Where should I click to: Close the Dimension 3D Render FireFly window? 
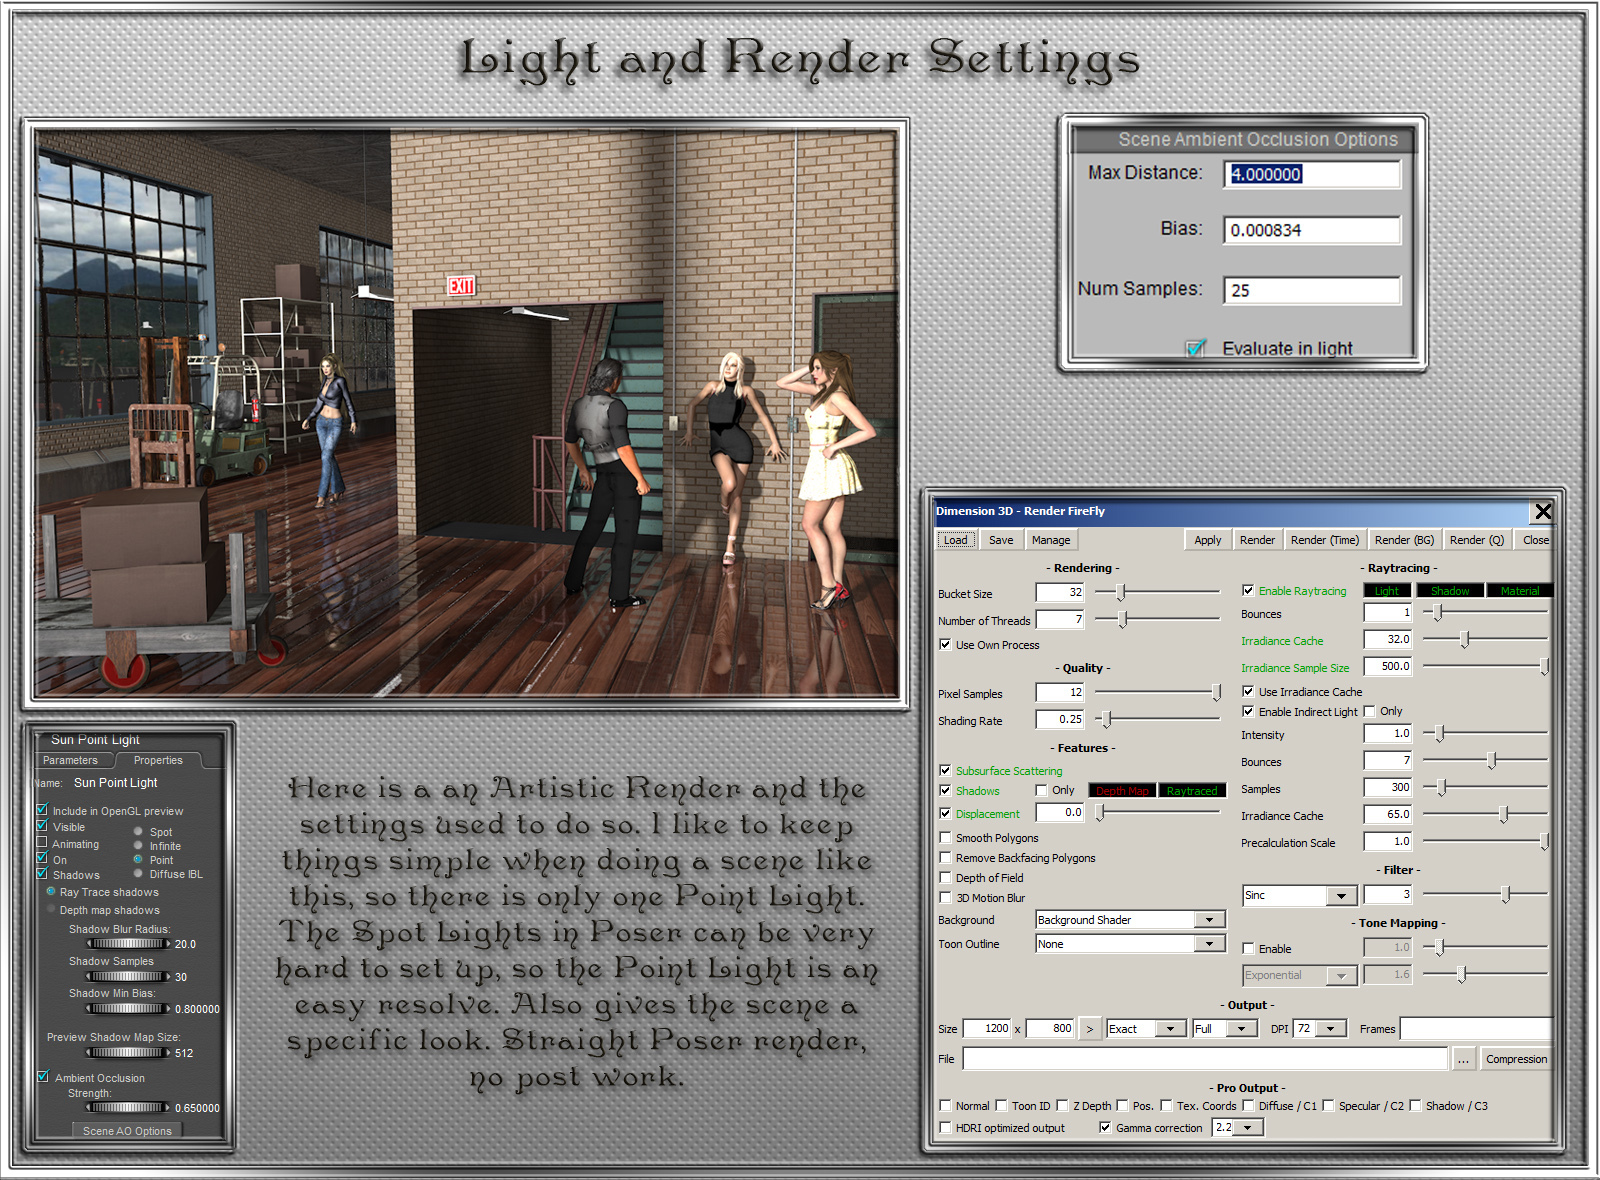pos(1543,511)
